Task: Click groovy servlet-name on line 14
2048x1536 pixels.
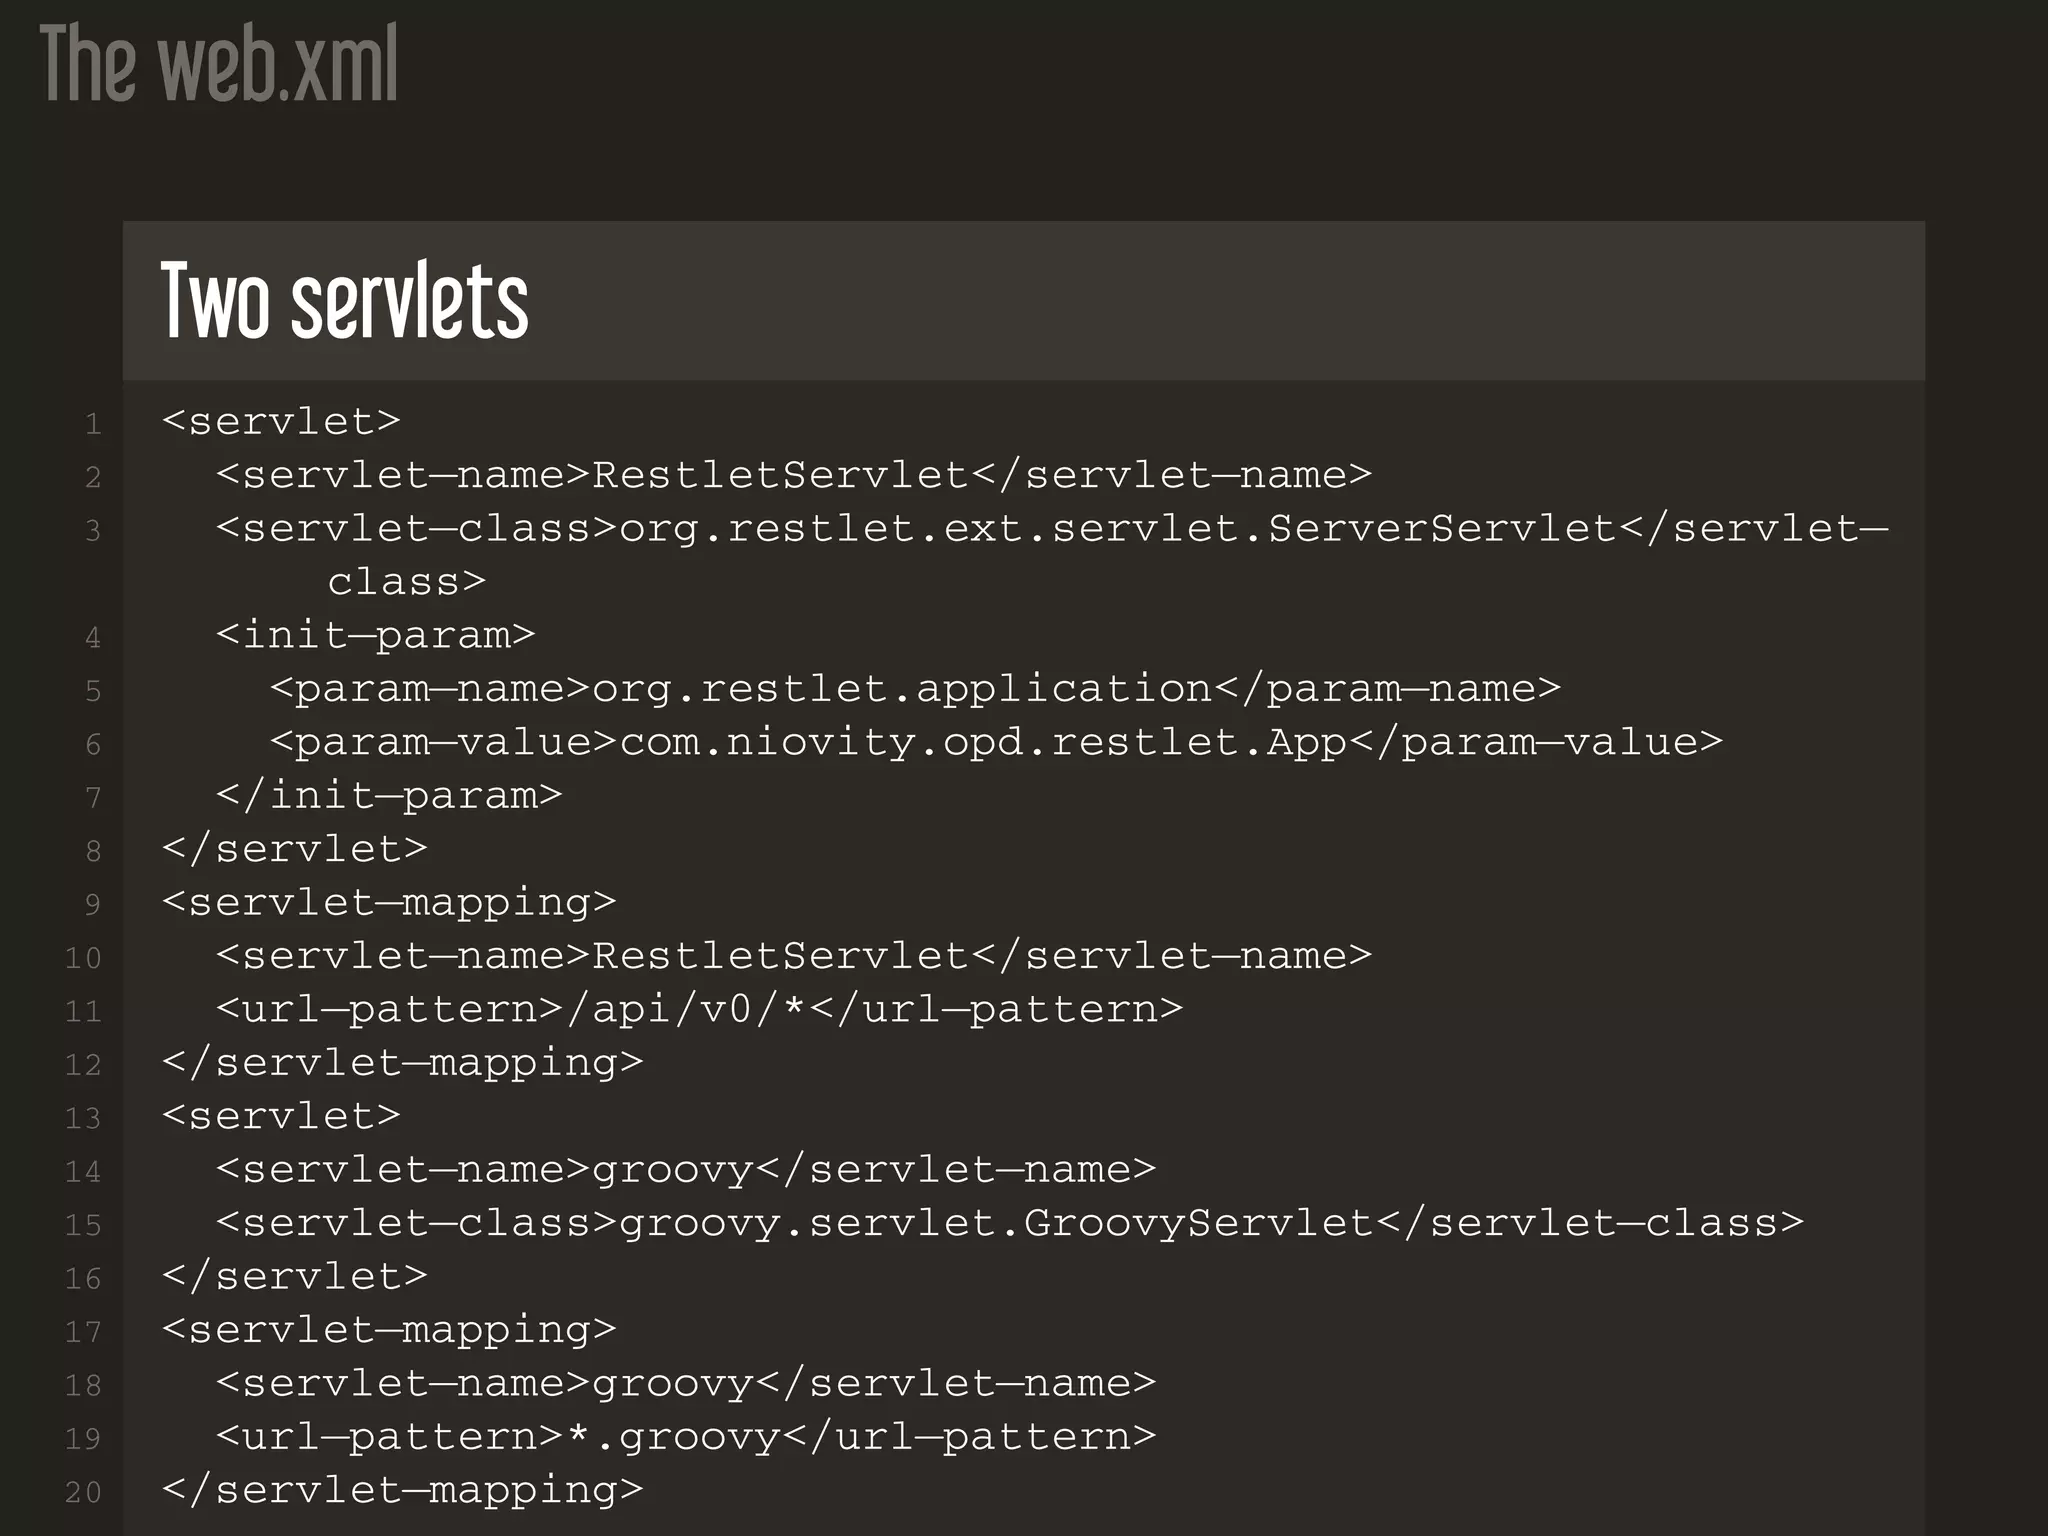Action: click(673, 1170)
